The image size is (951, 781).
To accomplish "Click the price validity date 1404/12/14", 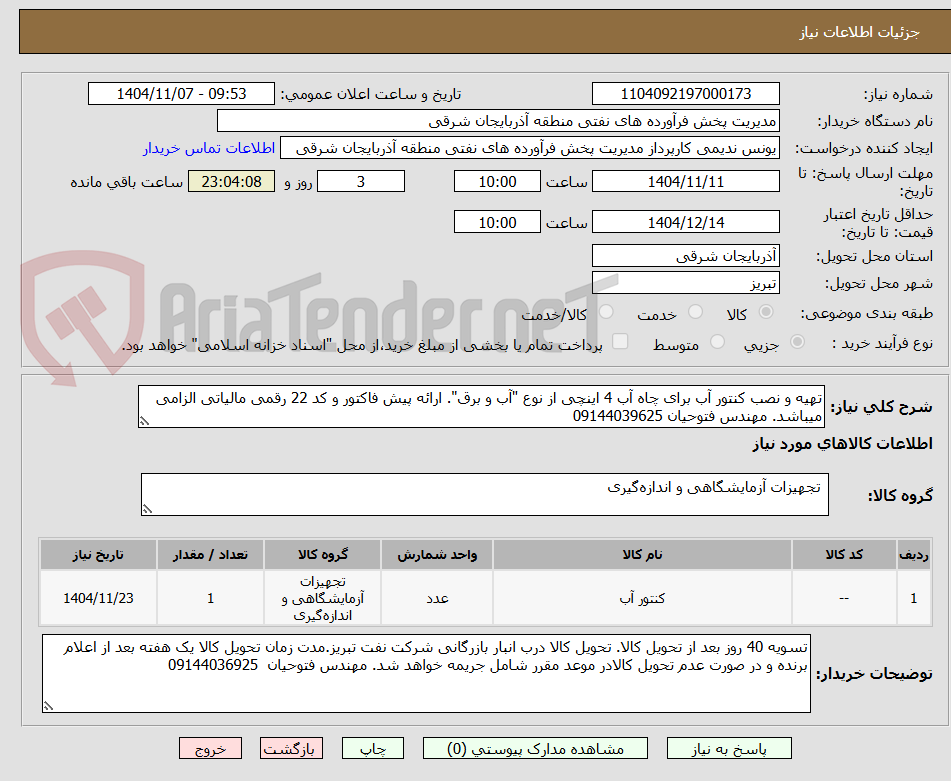I will [685, 222].
